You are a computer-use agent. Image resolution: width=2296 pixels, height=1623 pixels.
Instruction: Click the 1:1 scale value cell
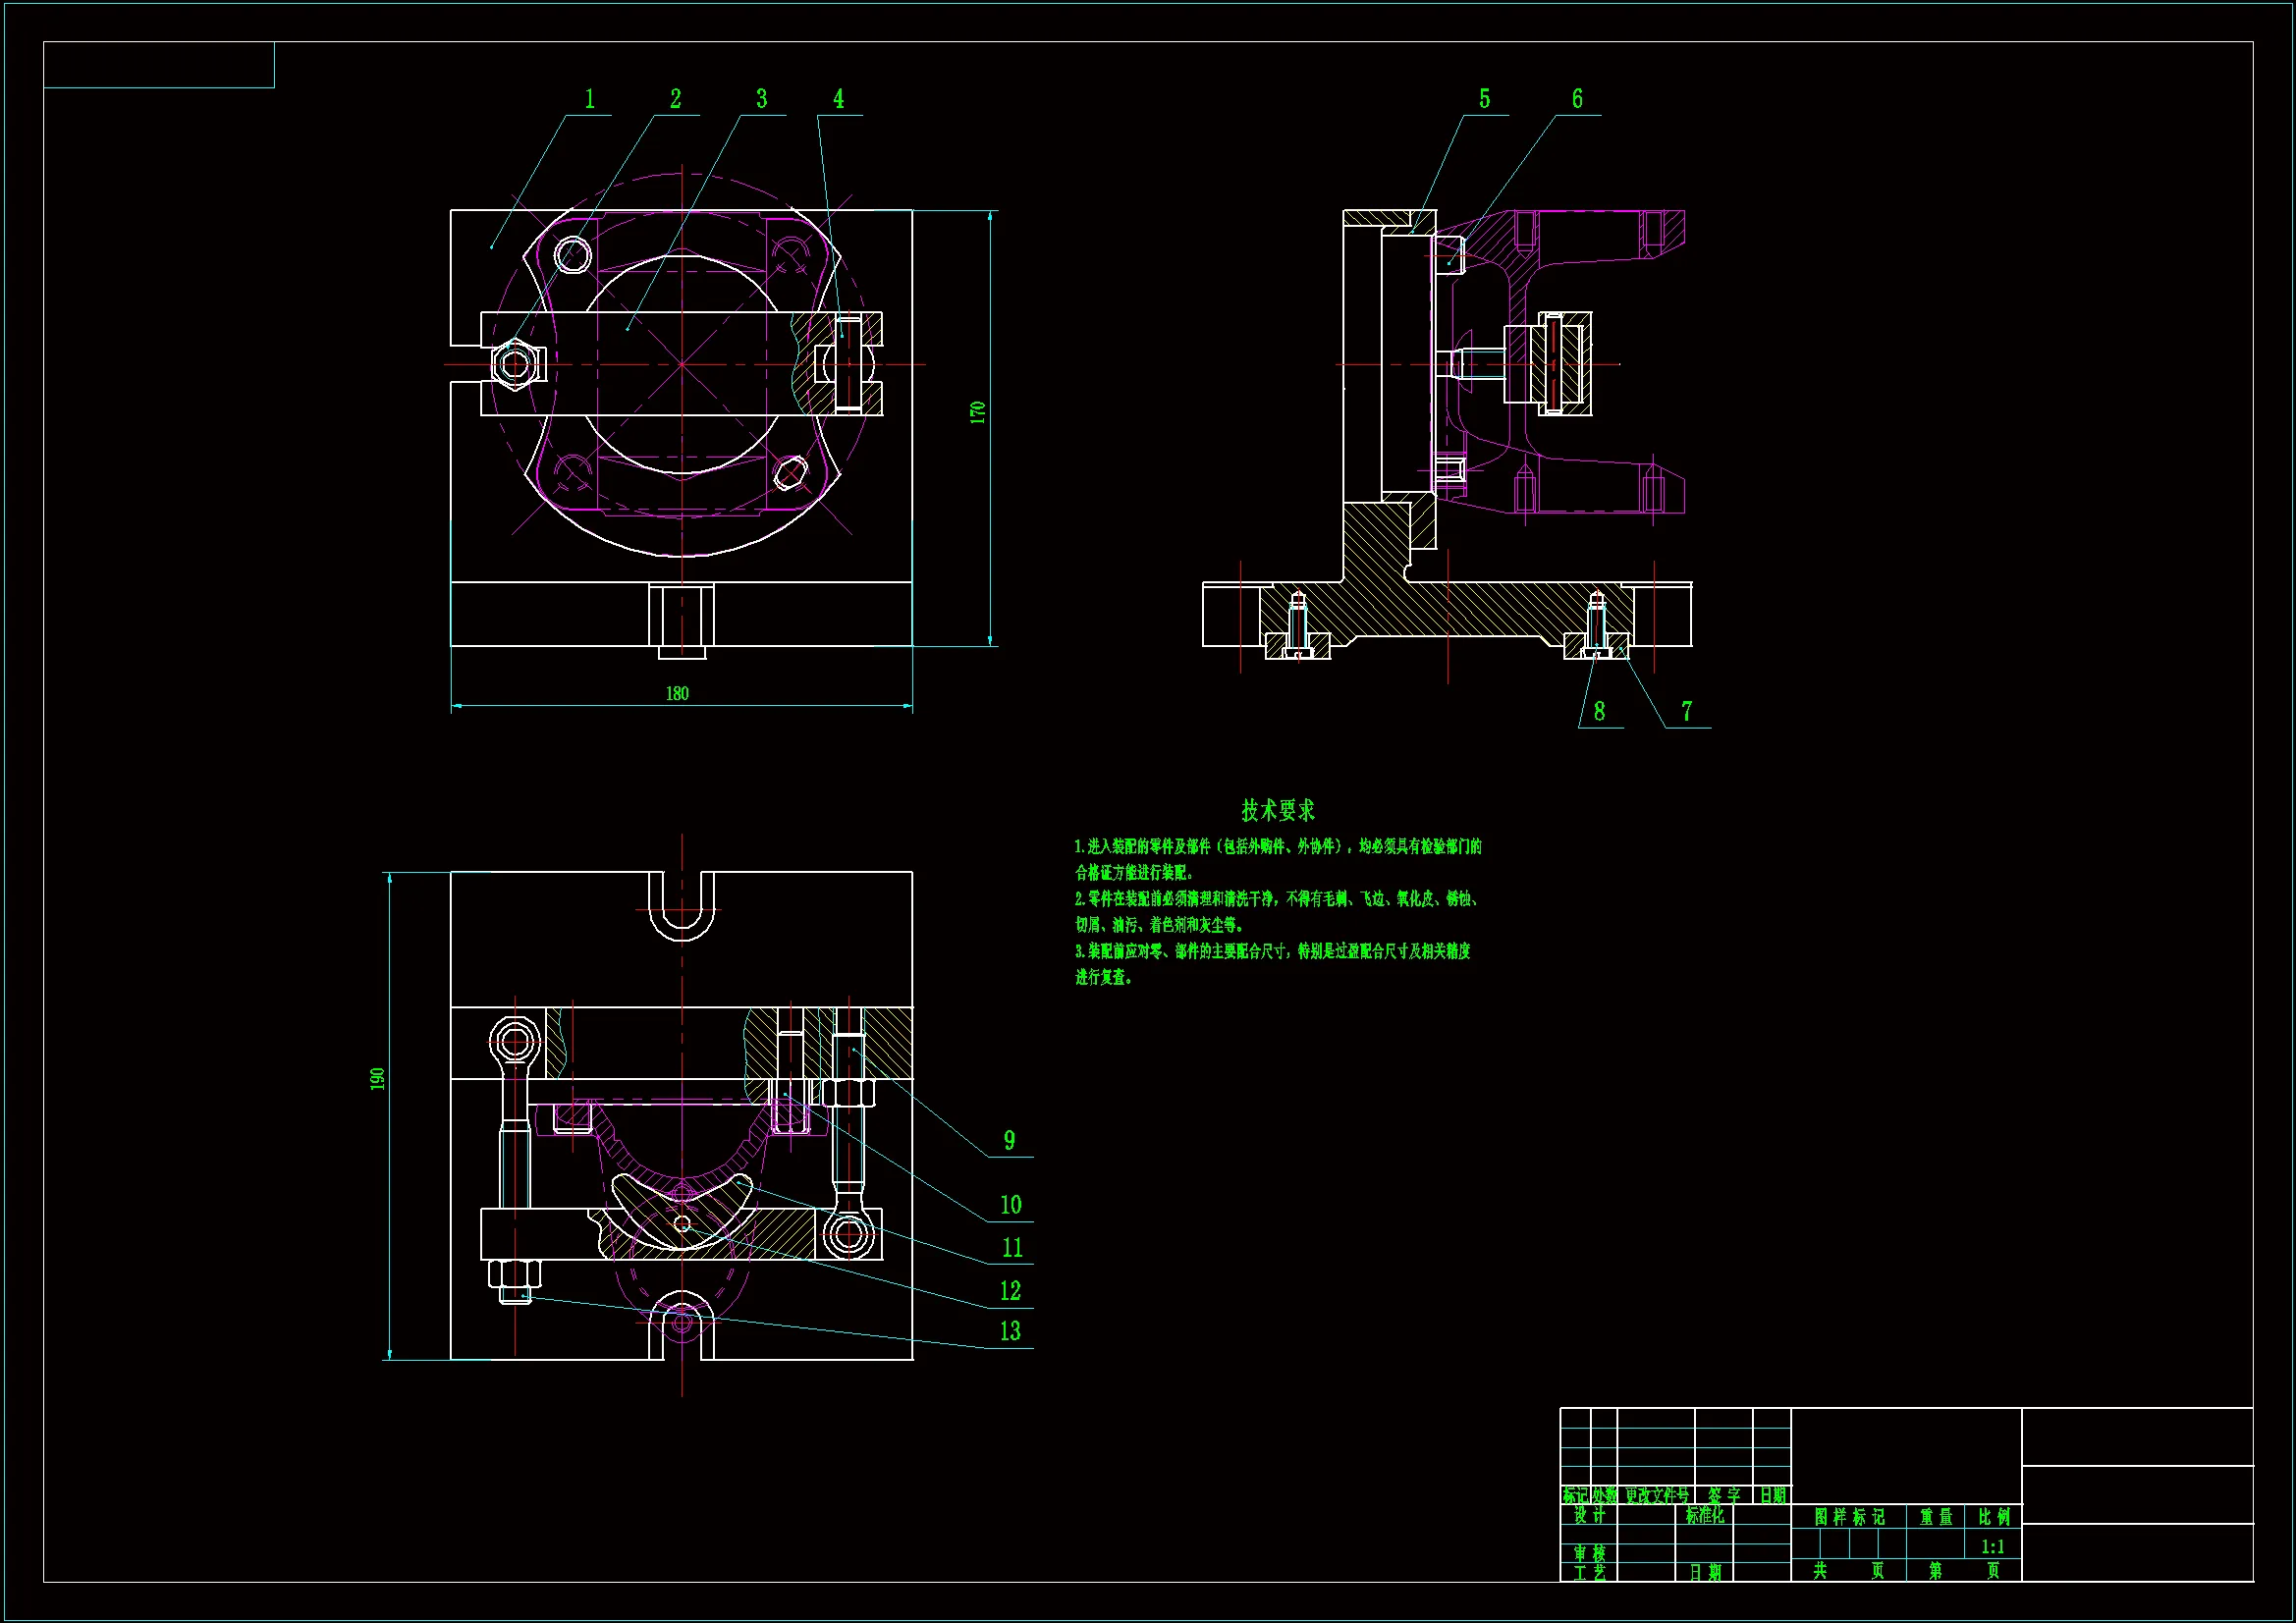pos(1992,1546)
